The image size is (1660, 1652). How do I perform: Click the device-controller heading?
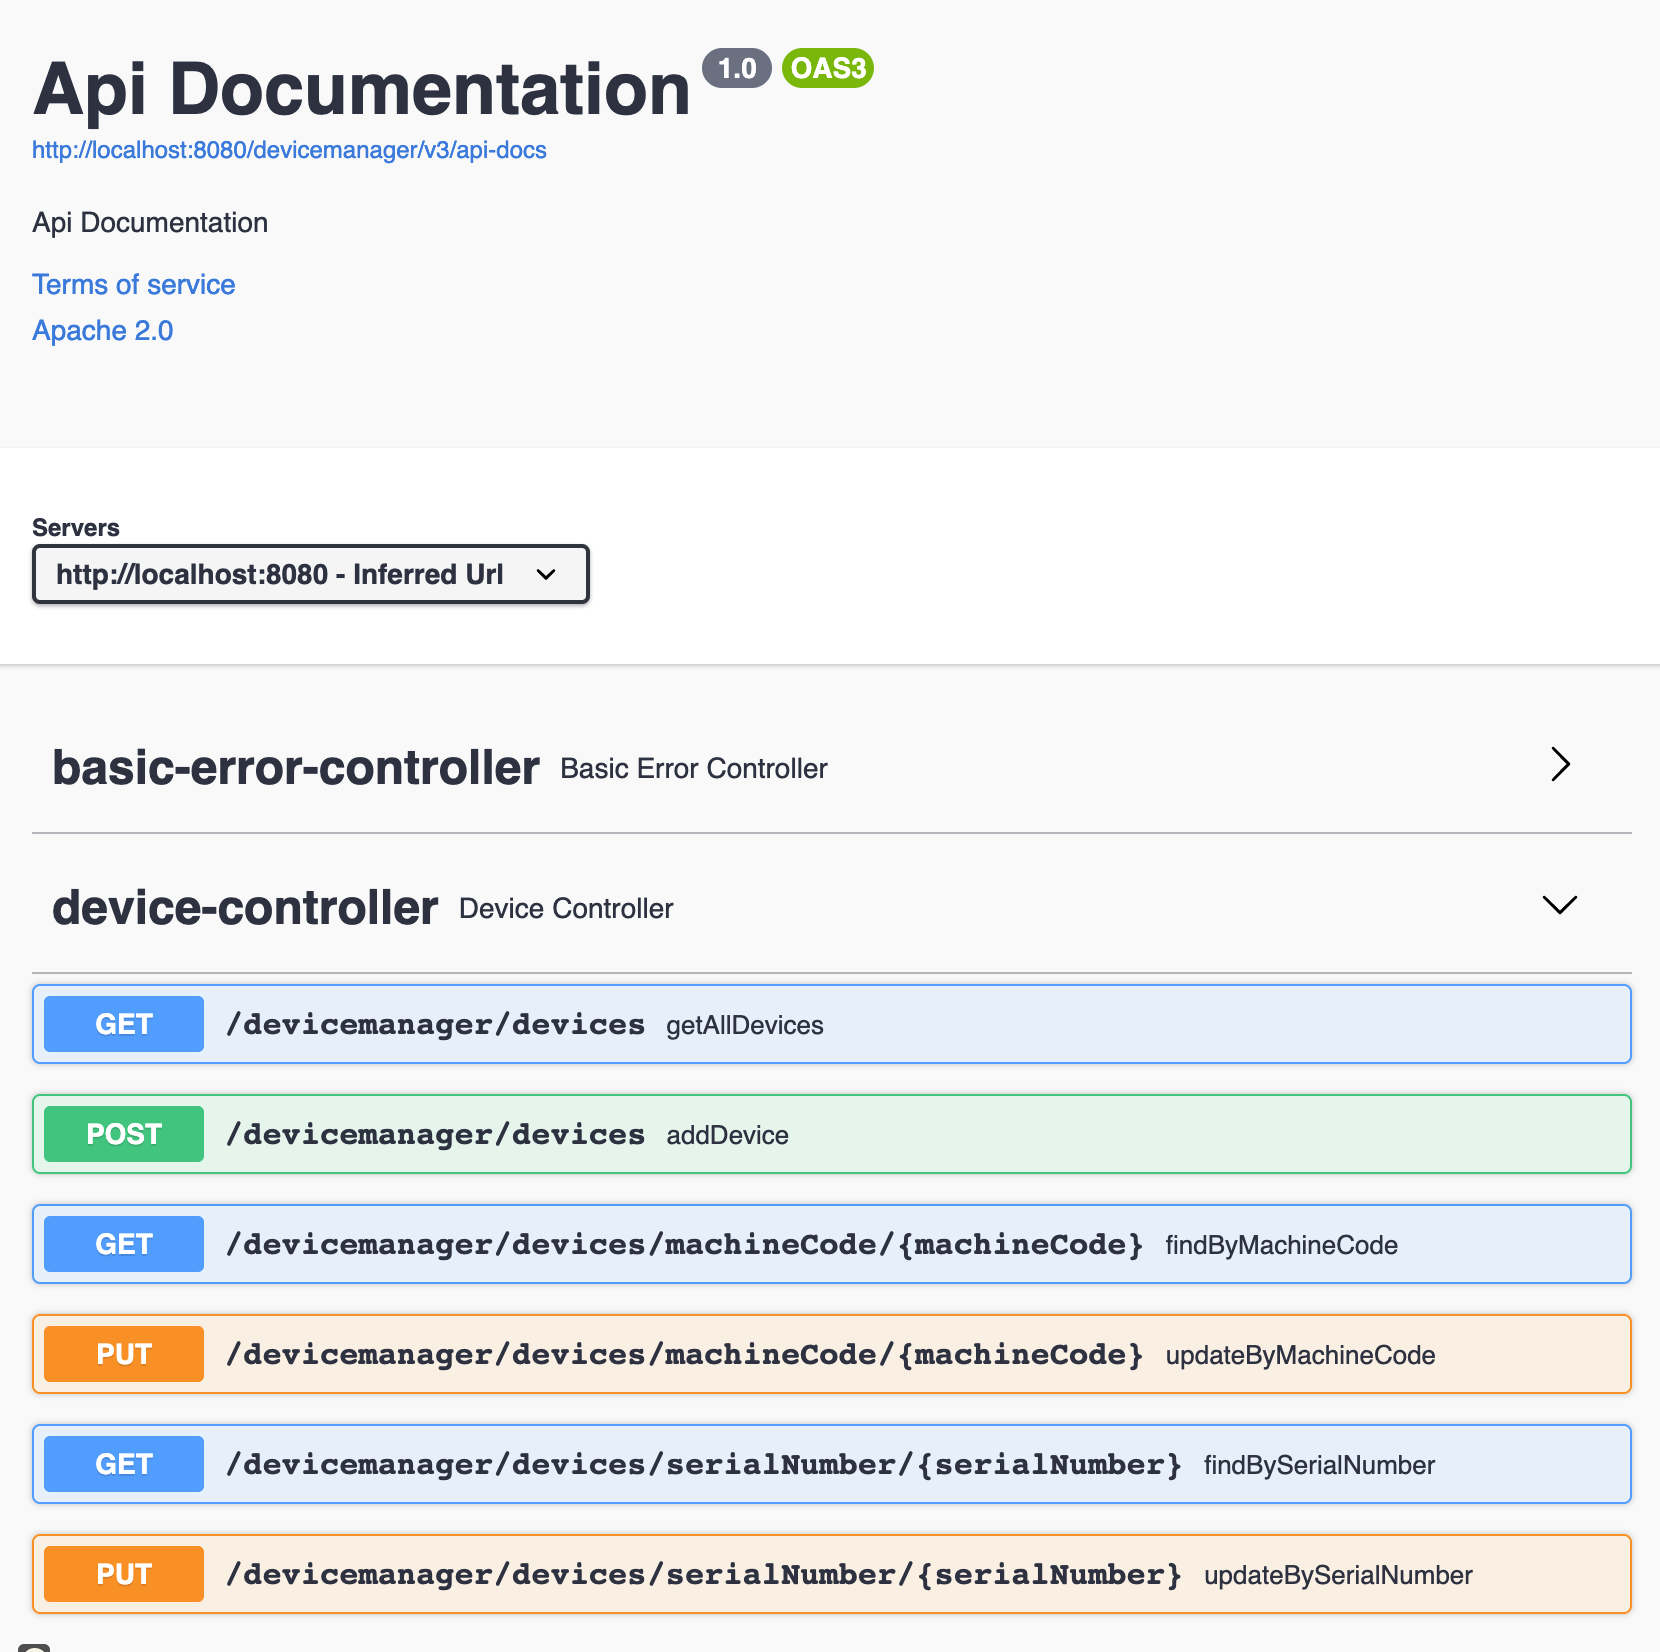click(x=245, y=908)
